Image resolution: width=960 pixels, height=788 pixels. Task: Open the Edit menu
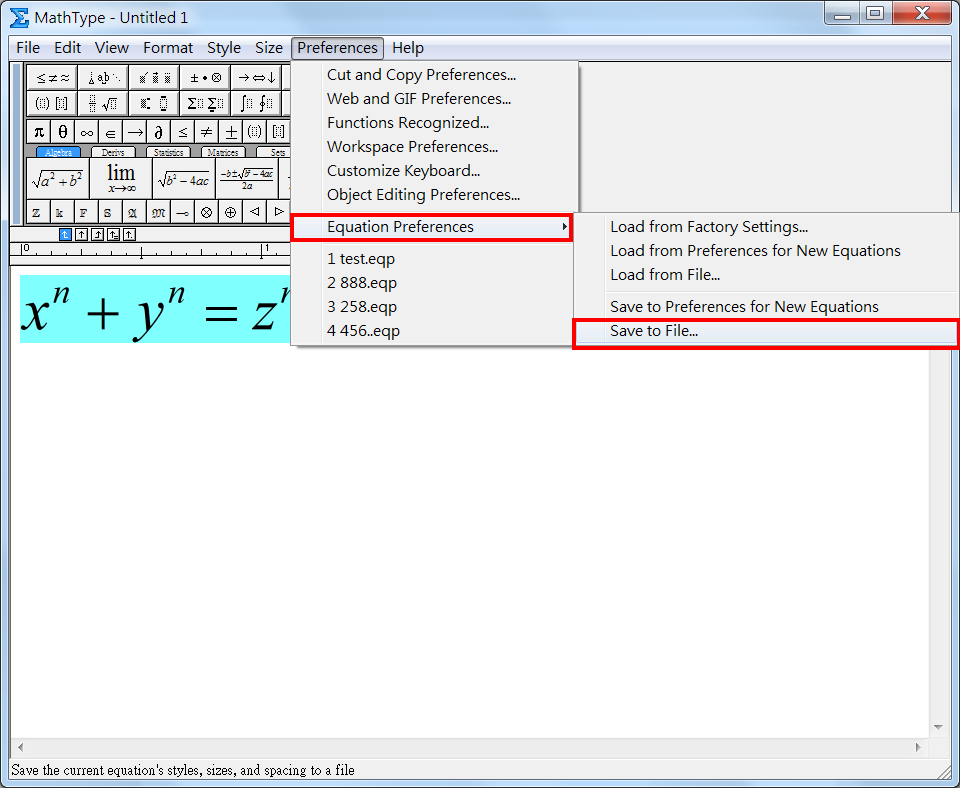67,48
